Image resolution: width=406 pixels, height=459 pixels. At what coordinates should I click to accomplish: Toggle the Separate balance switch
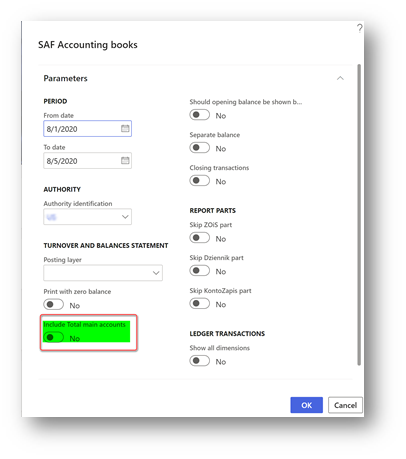200,147
